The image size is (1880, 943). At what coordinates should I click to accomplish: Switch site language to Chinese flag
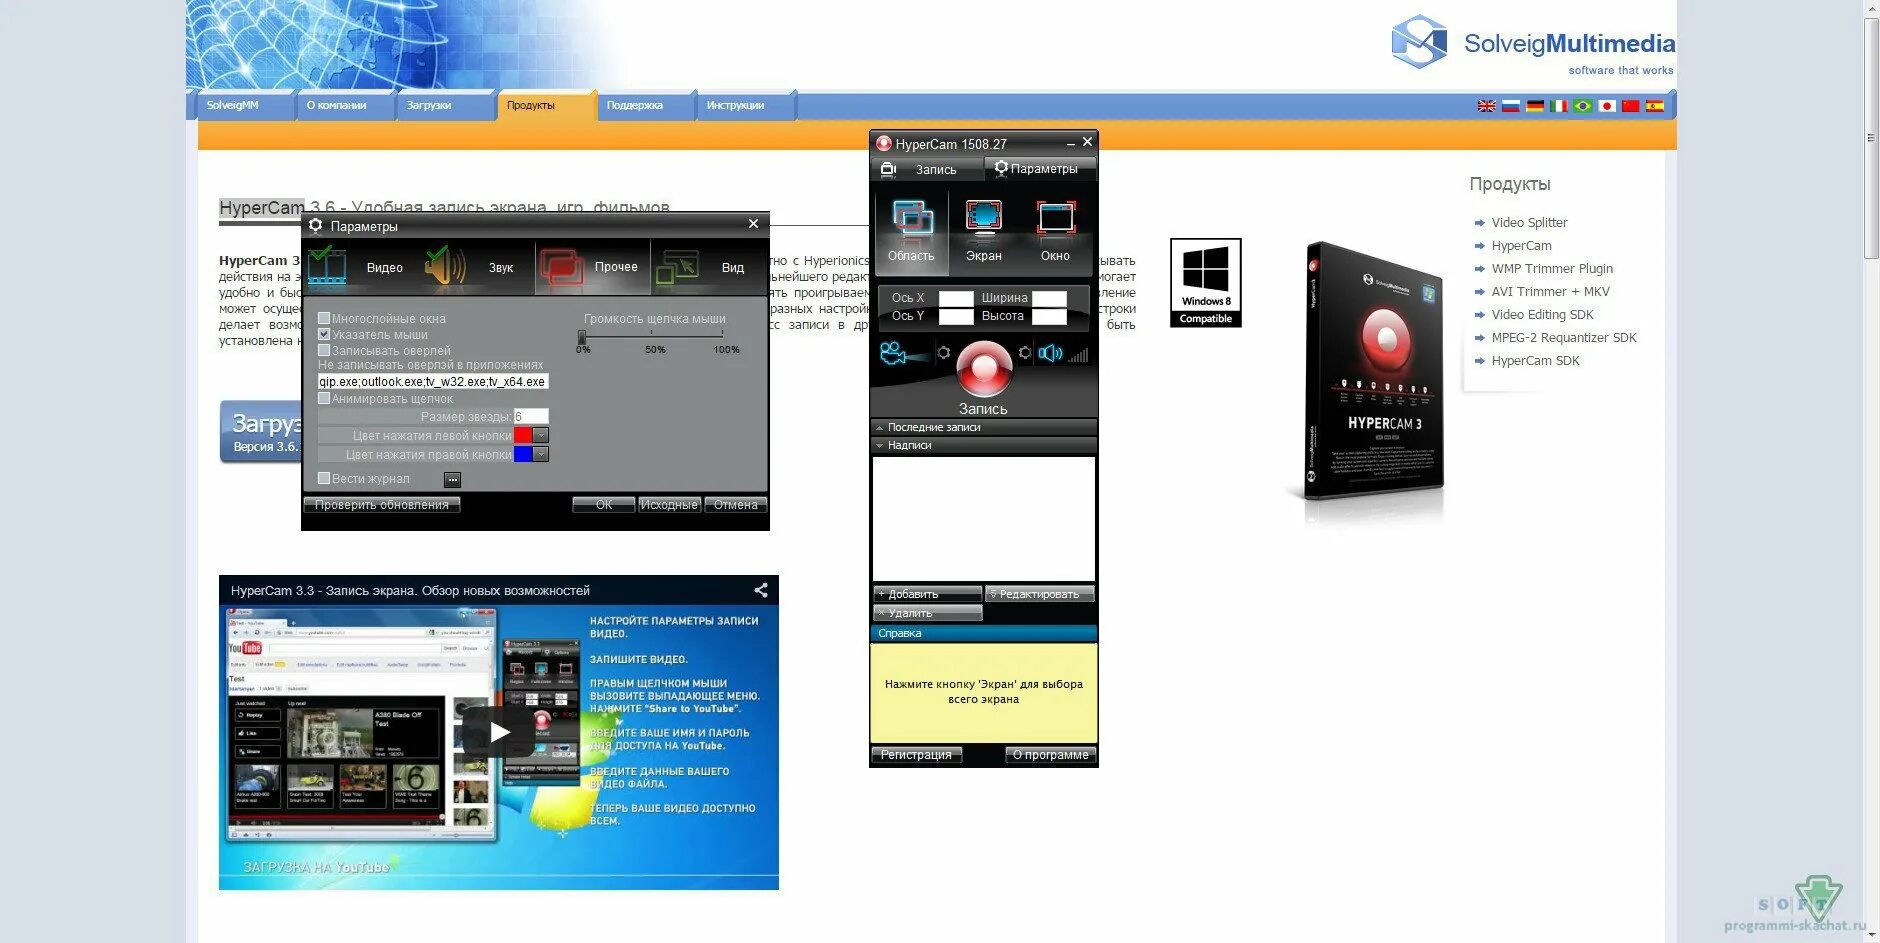(1631, 106)
